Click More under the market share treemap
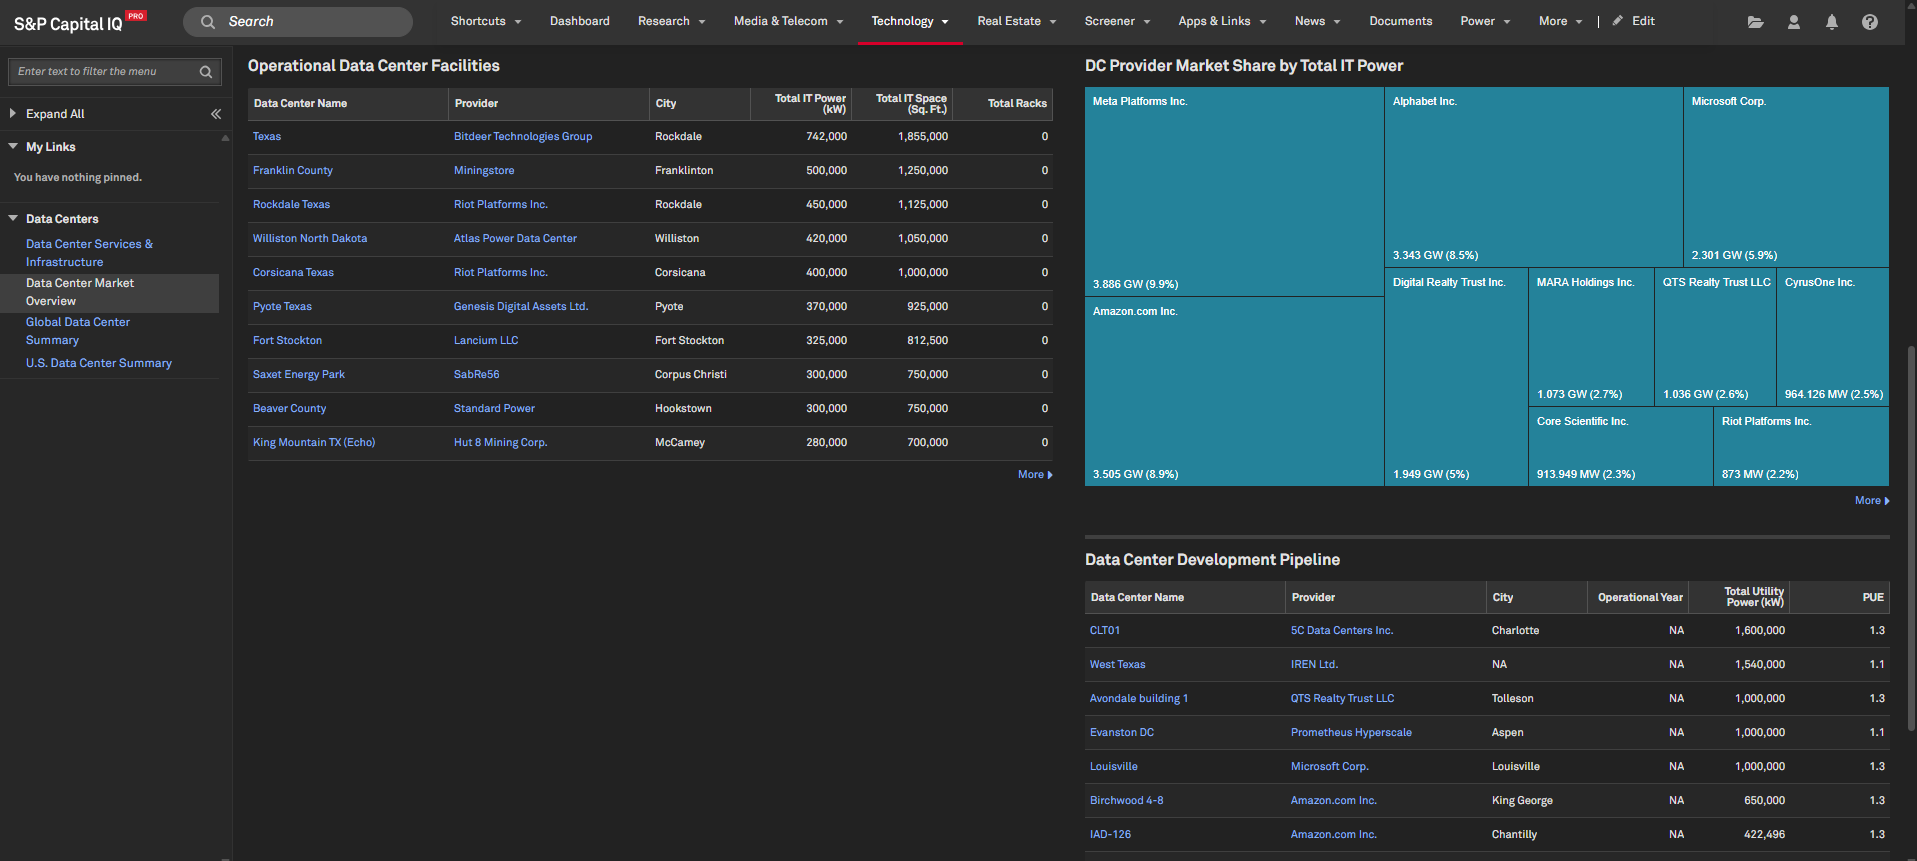The width and height of the screenshot is (1917, 861). (x=1872, y=501)
